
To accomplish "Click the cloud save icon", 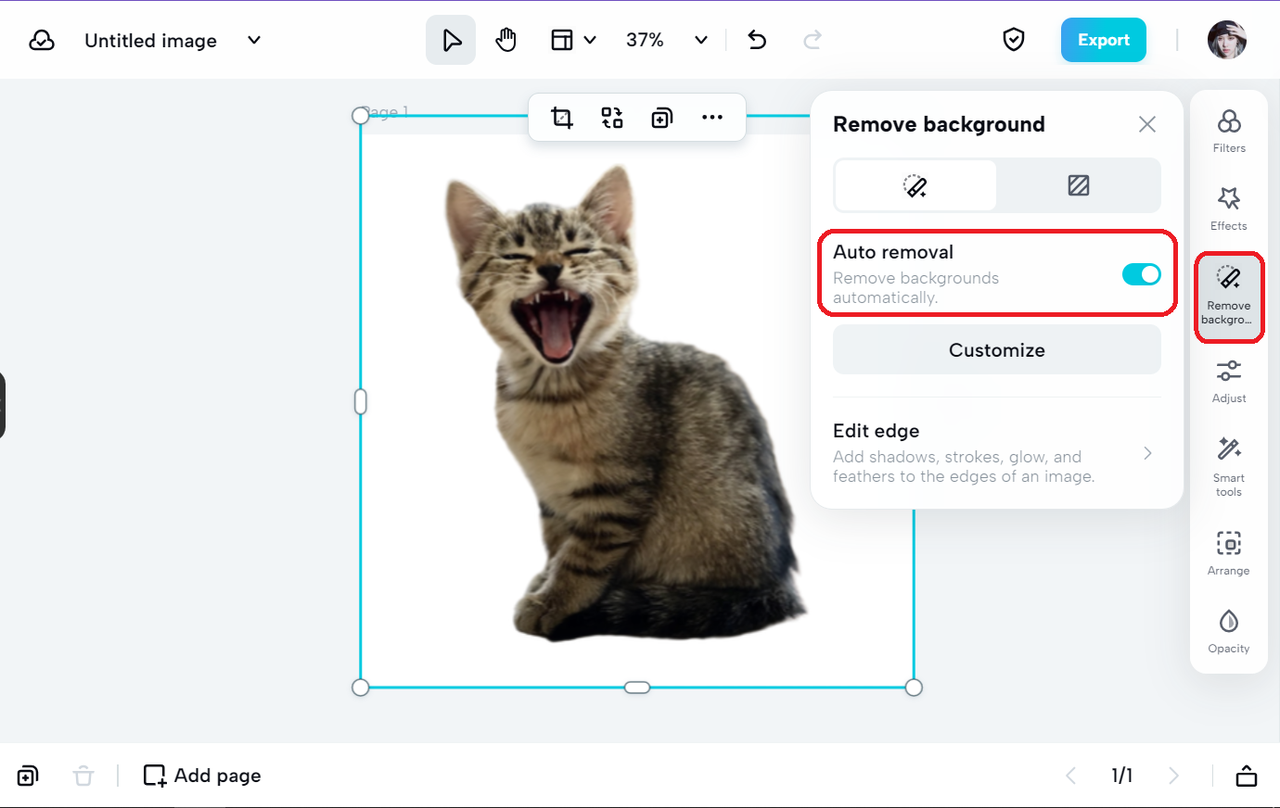I will pos(42,40).
